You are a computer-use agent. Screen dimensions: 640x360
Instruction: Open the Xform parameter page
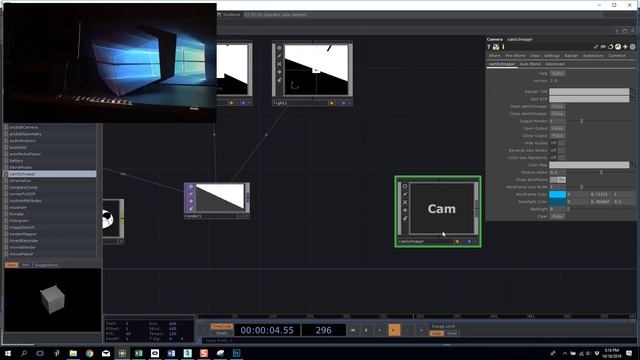coord(494,56)
